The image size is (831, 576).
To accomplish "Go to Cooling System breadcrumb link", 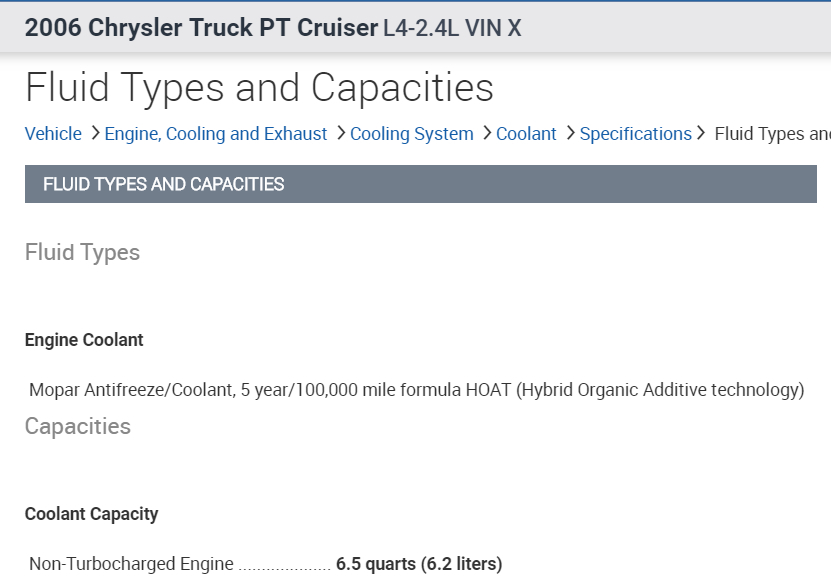I will 412,134.
